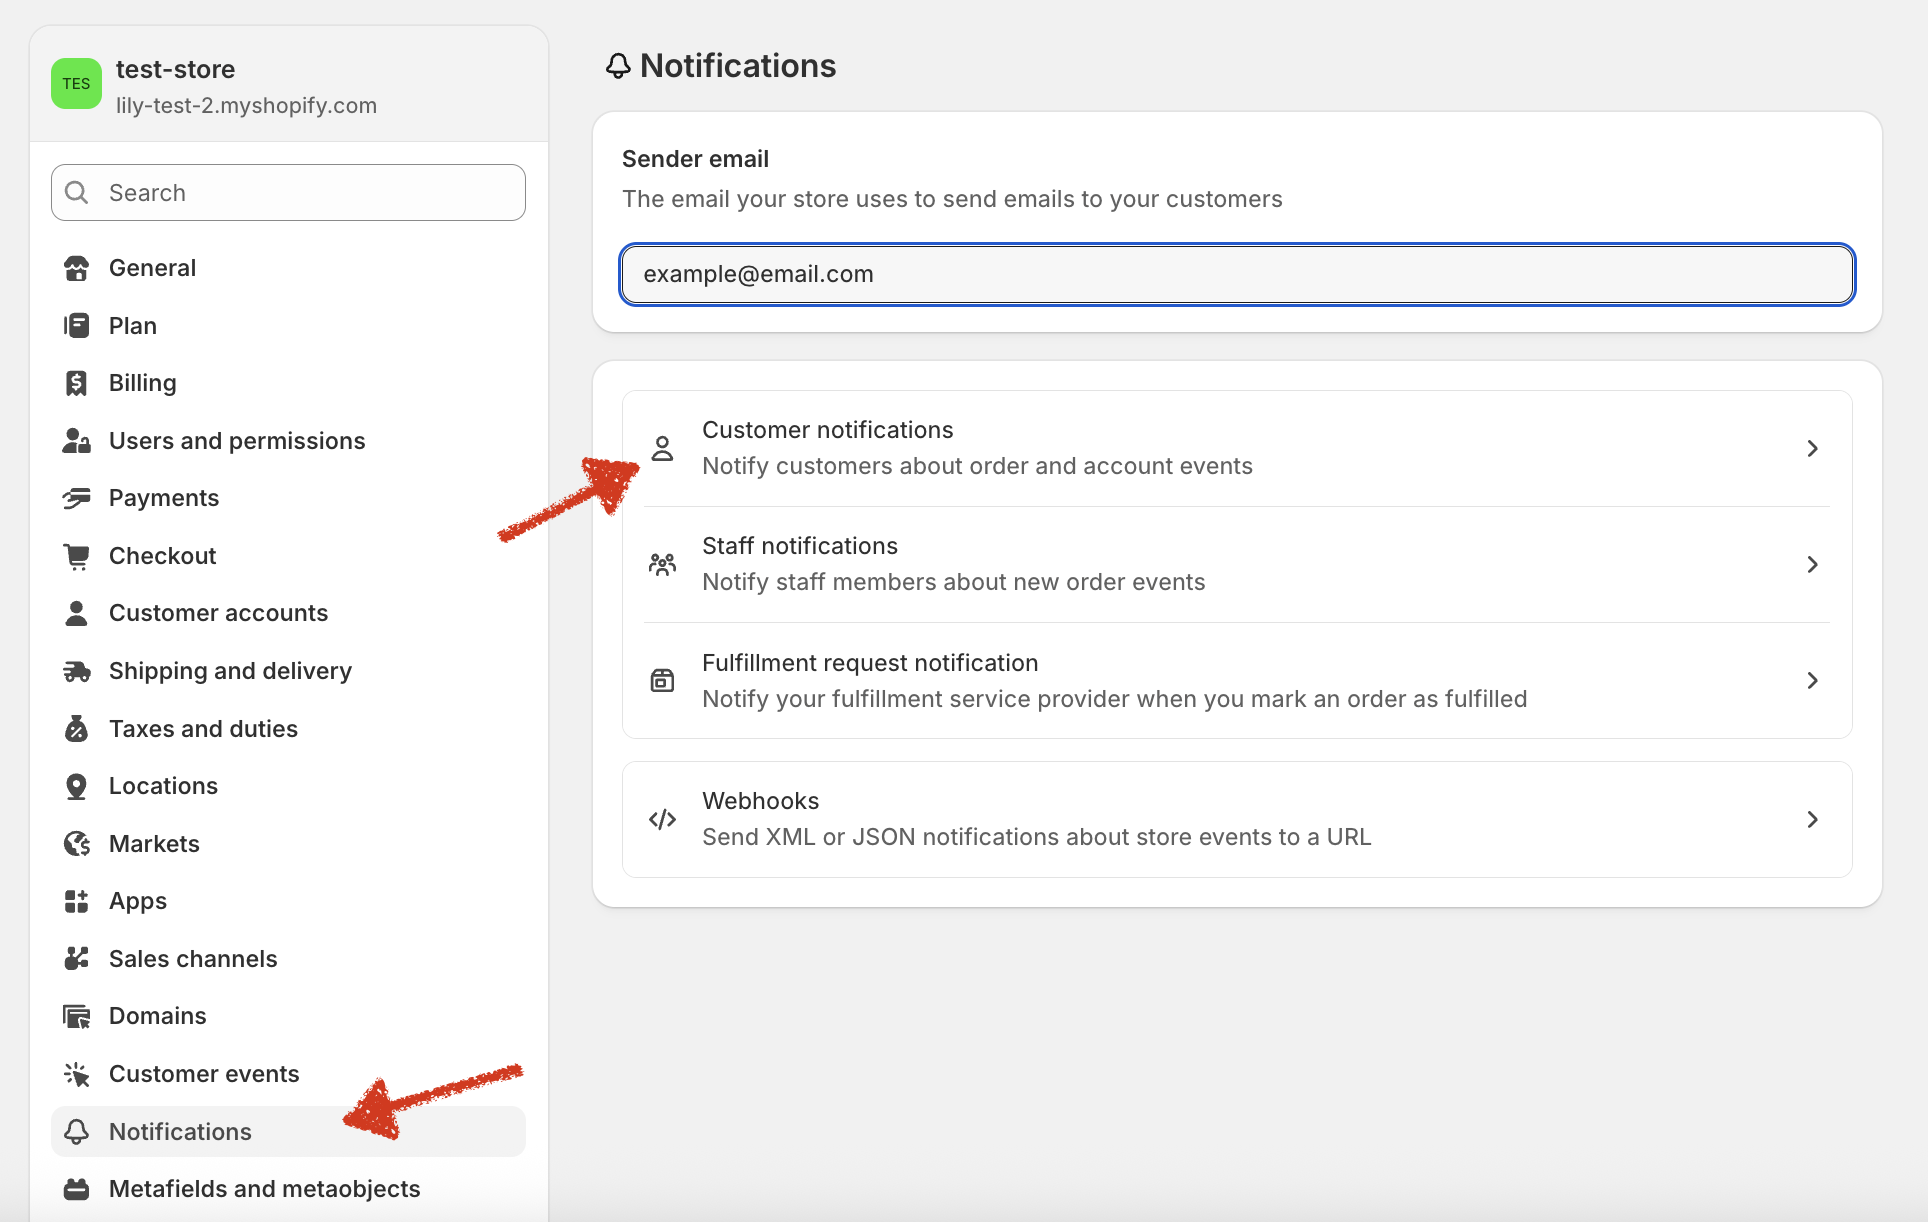Click the General storefront icon
1928x1222 pixels.
point(77,268)
